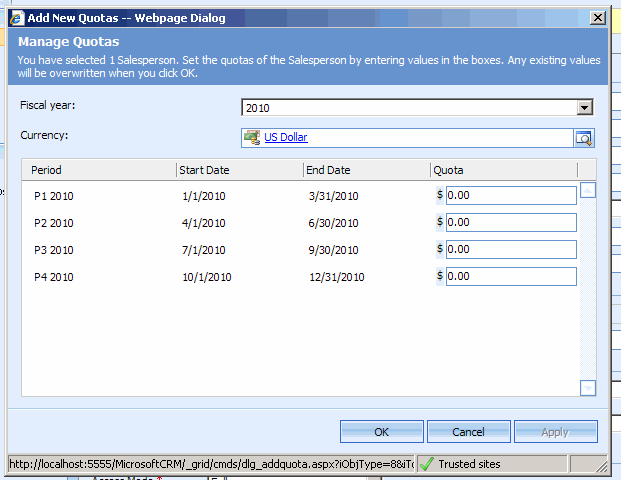Open the Fiscal year dropdown

[584, 107]
